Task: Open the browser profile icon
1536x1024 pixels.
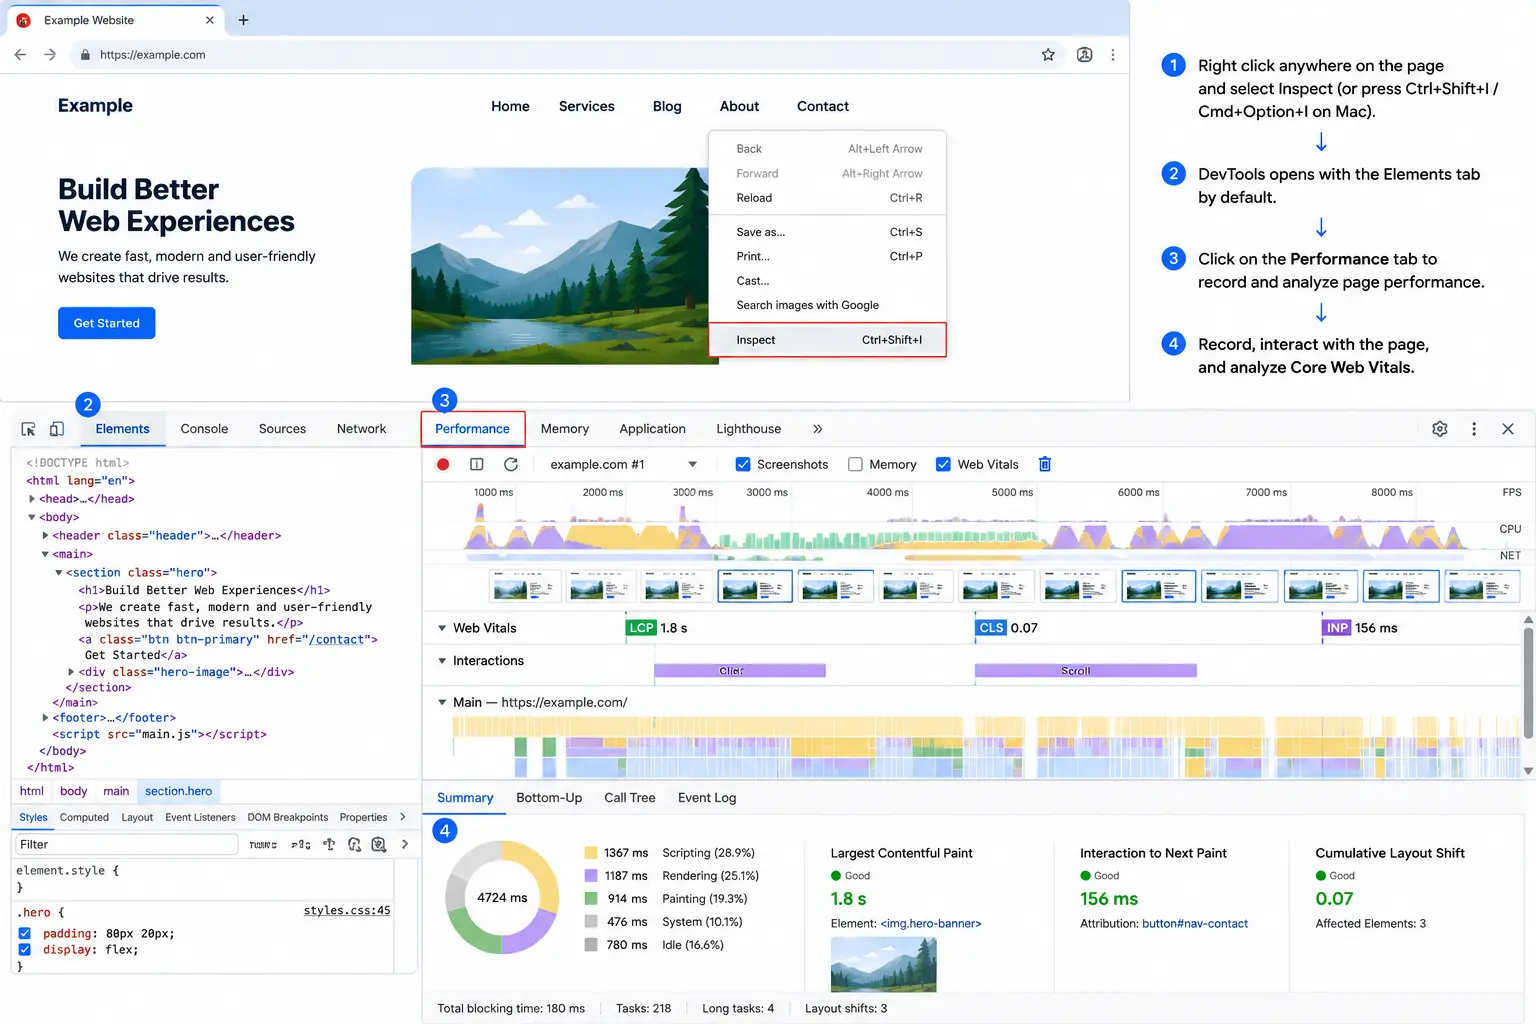Action: click(x=1084, y=55)
